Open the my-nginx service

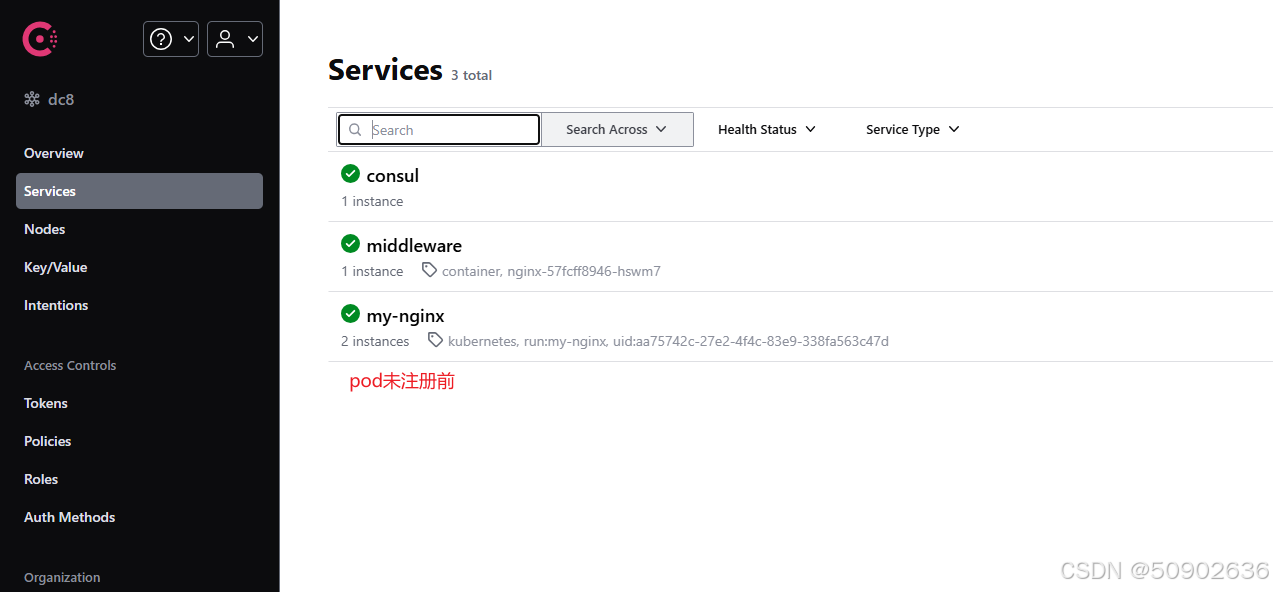405,316
